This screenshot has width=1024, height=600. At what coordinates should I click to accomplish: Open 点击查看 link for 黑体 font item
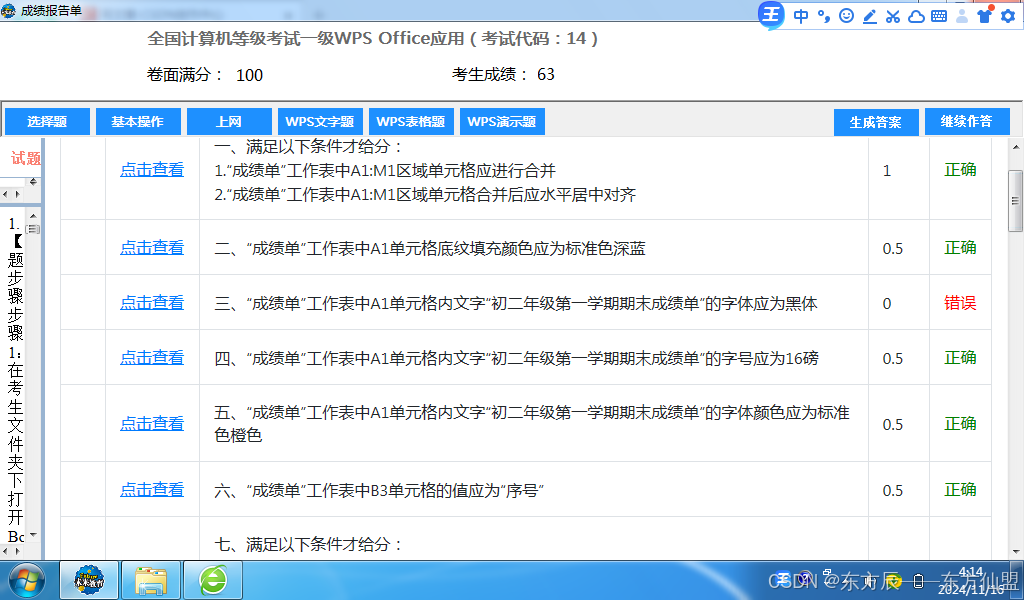click(152, 302)
